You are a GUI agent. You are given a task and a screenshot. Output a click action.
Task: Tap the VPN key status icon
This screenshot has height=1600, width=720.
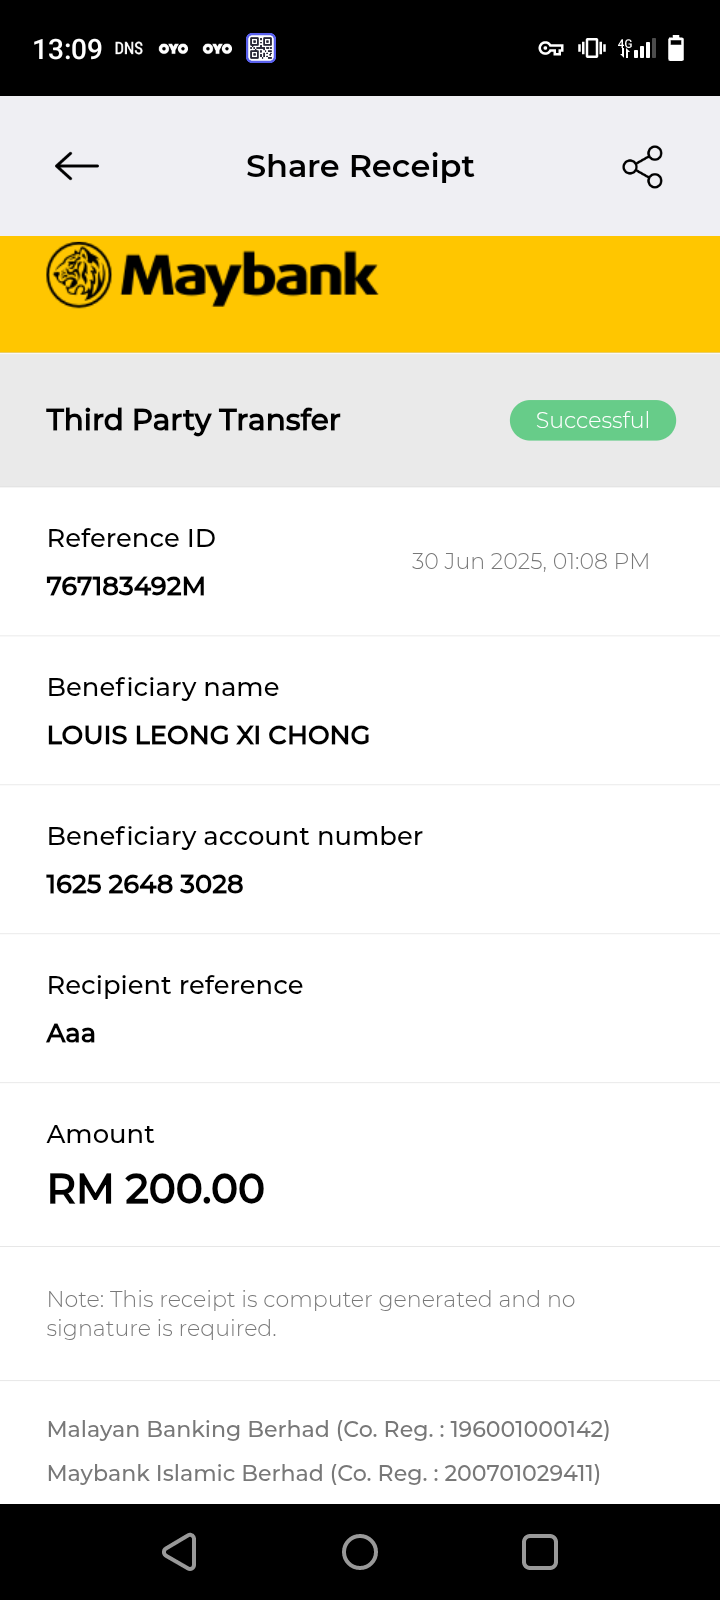[551, 48]
